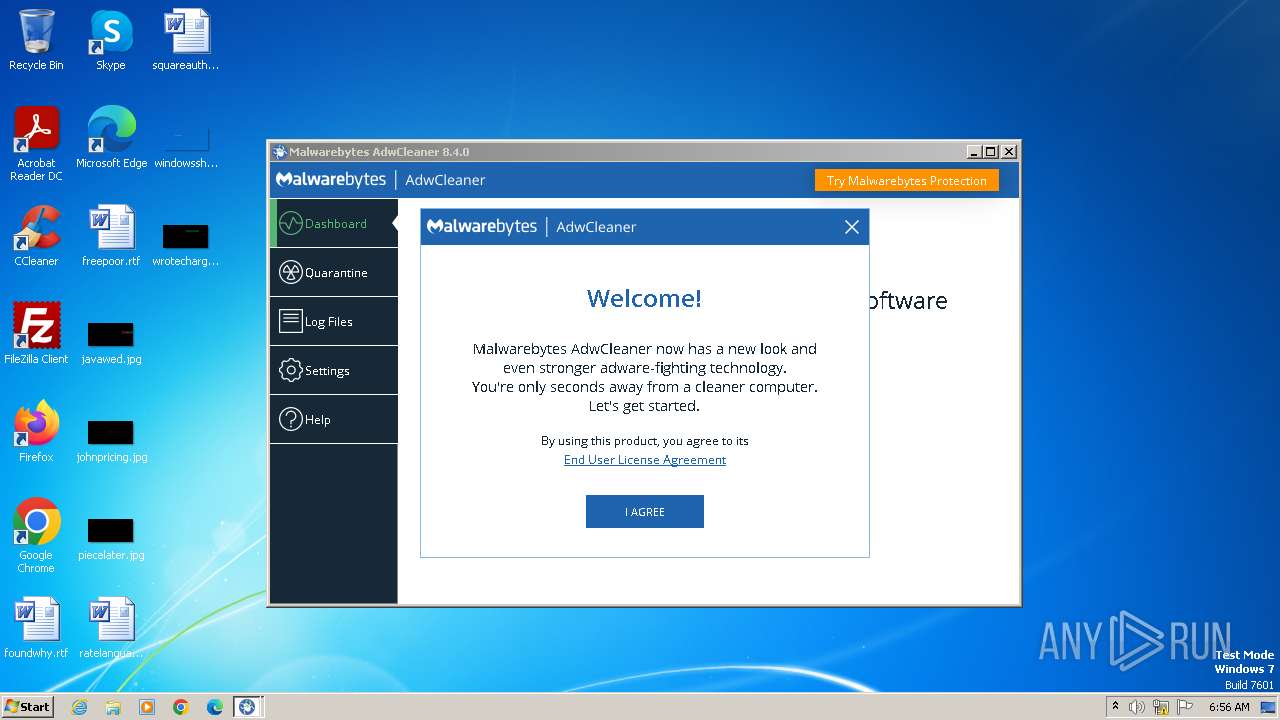This screenshot has height=720, width=1280.
Task: Click the Malwarebytes logo in main window header
Action: (331, 180)
